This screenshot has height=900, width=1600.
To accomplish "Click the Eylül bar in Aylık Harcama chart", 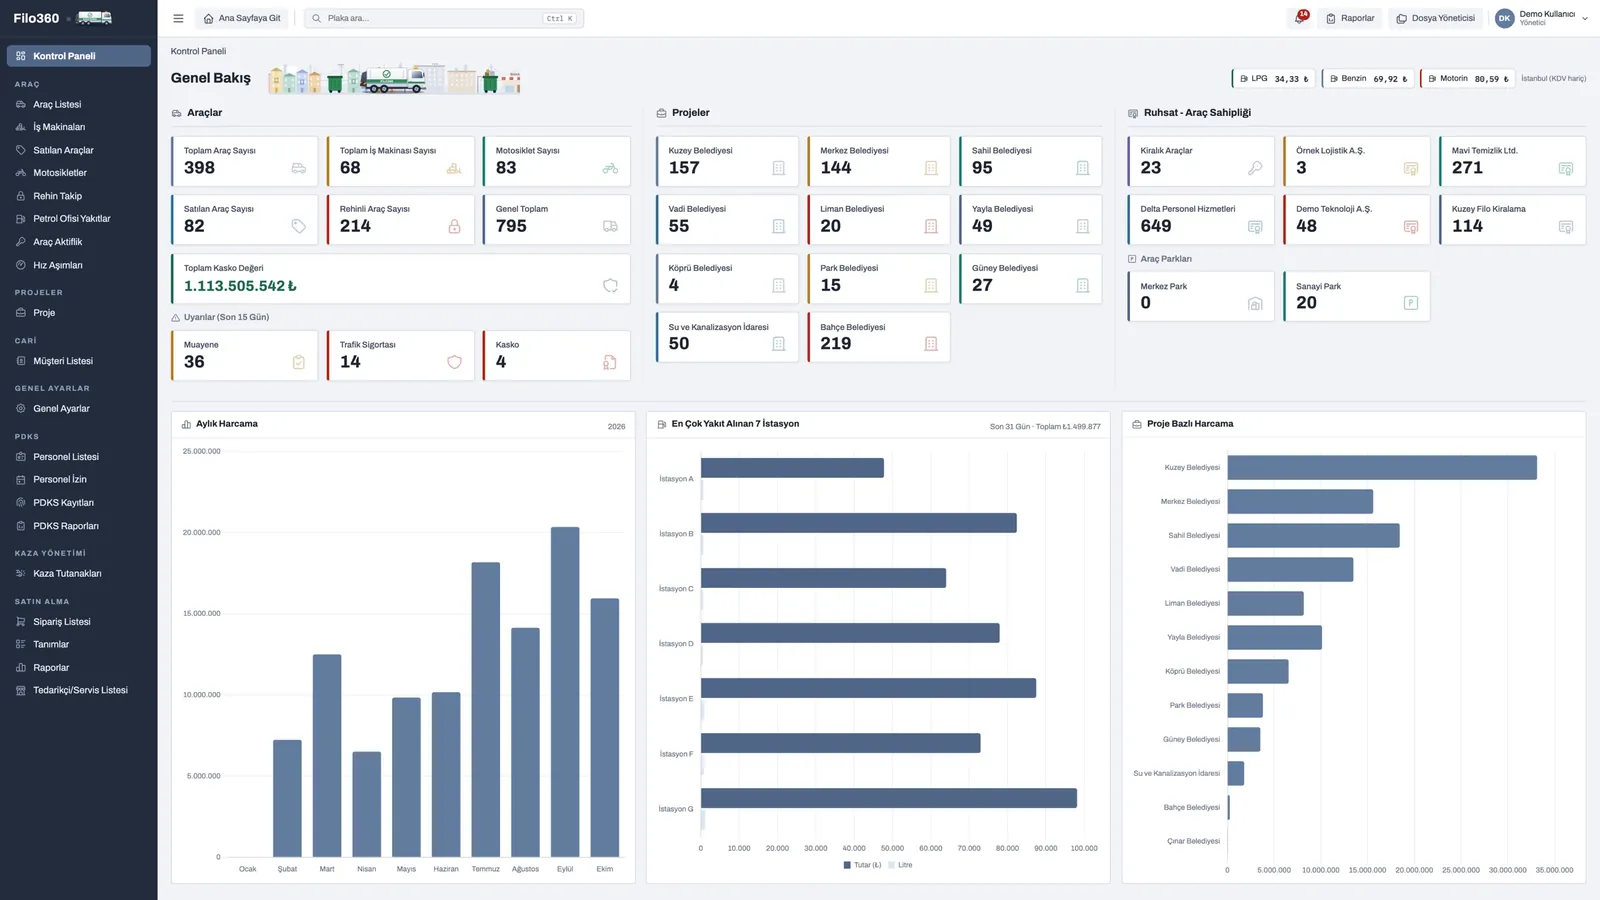I will click(x=565, y=692).
